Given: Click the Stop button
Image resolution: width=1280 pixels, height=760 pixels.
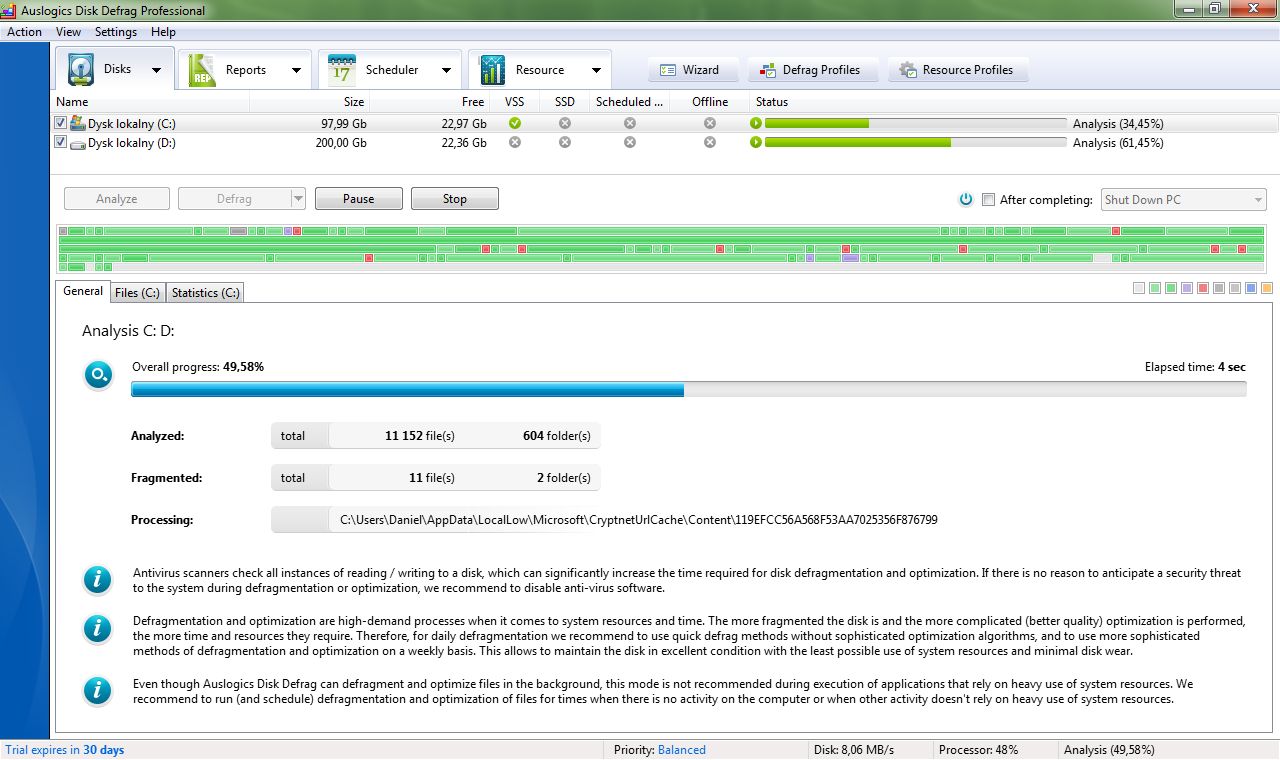Looking at the screenshot, I should (x=455, y=199).
